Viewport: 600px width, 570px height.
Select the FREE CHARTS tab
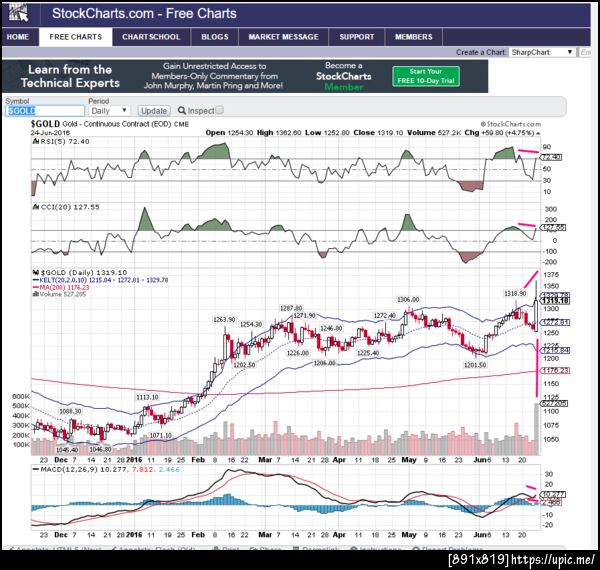76,37
